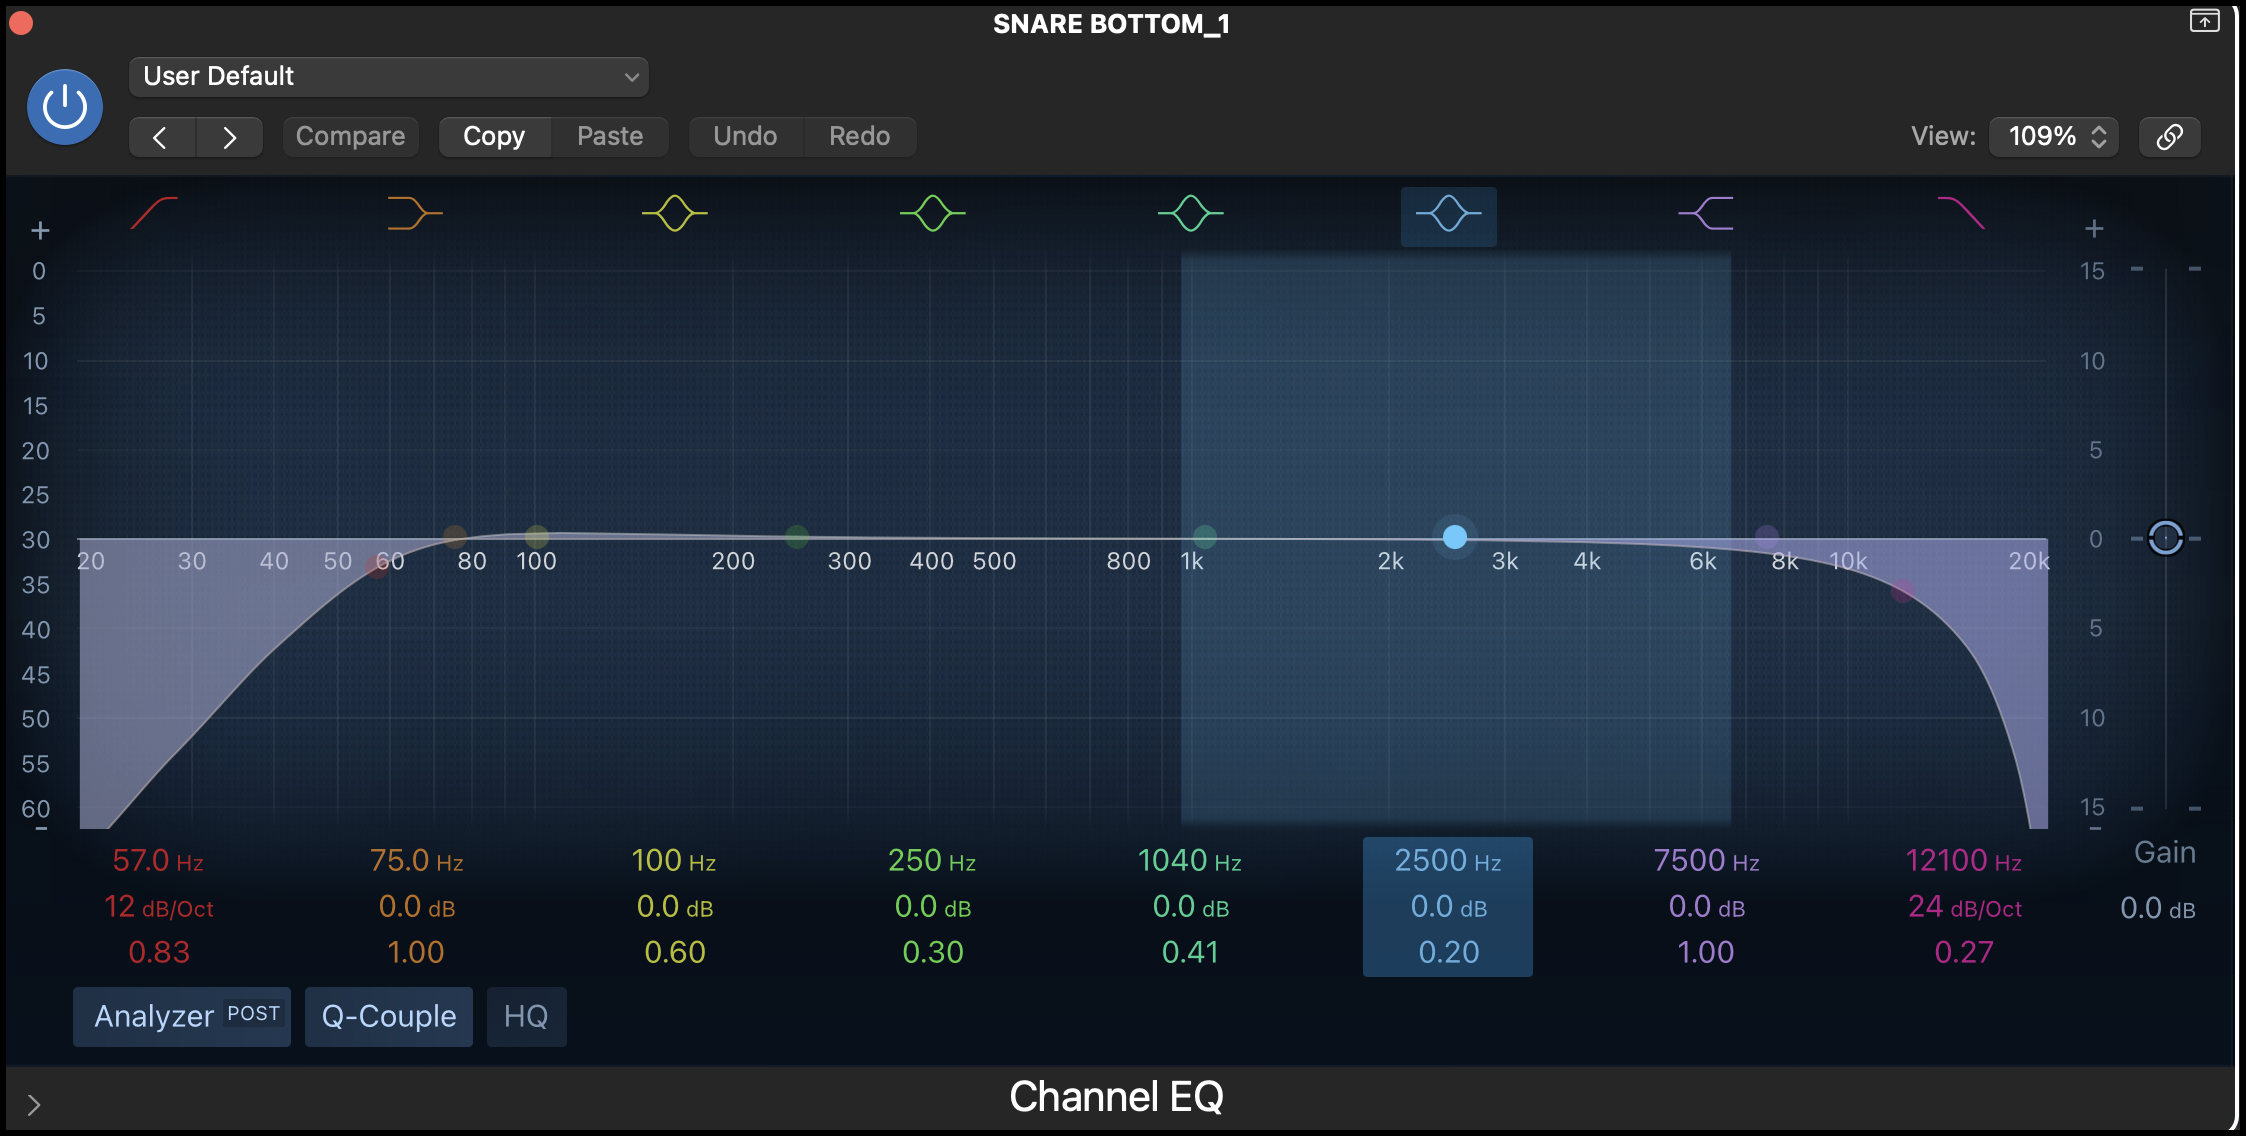Viewport: 2246px width, 1136px height.
Task: Click the window pop-out icon at top right
Action: (x=2204, y=21)
